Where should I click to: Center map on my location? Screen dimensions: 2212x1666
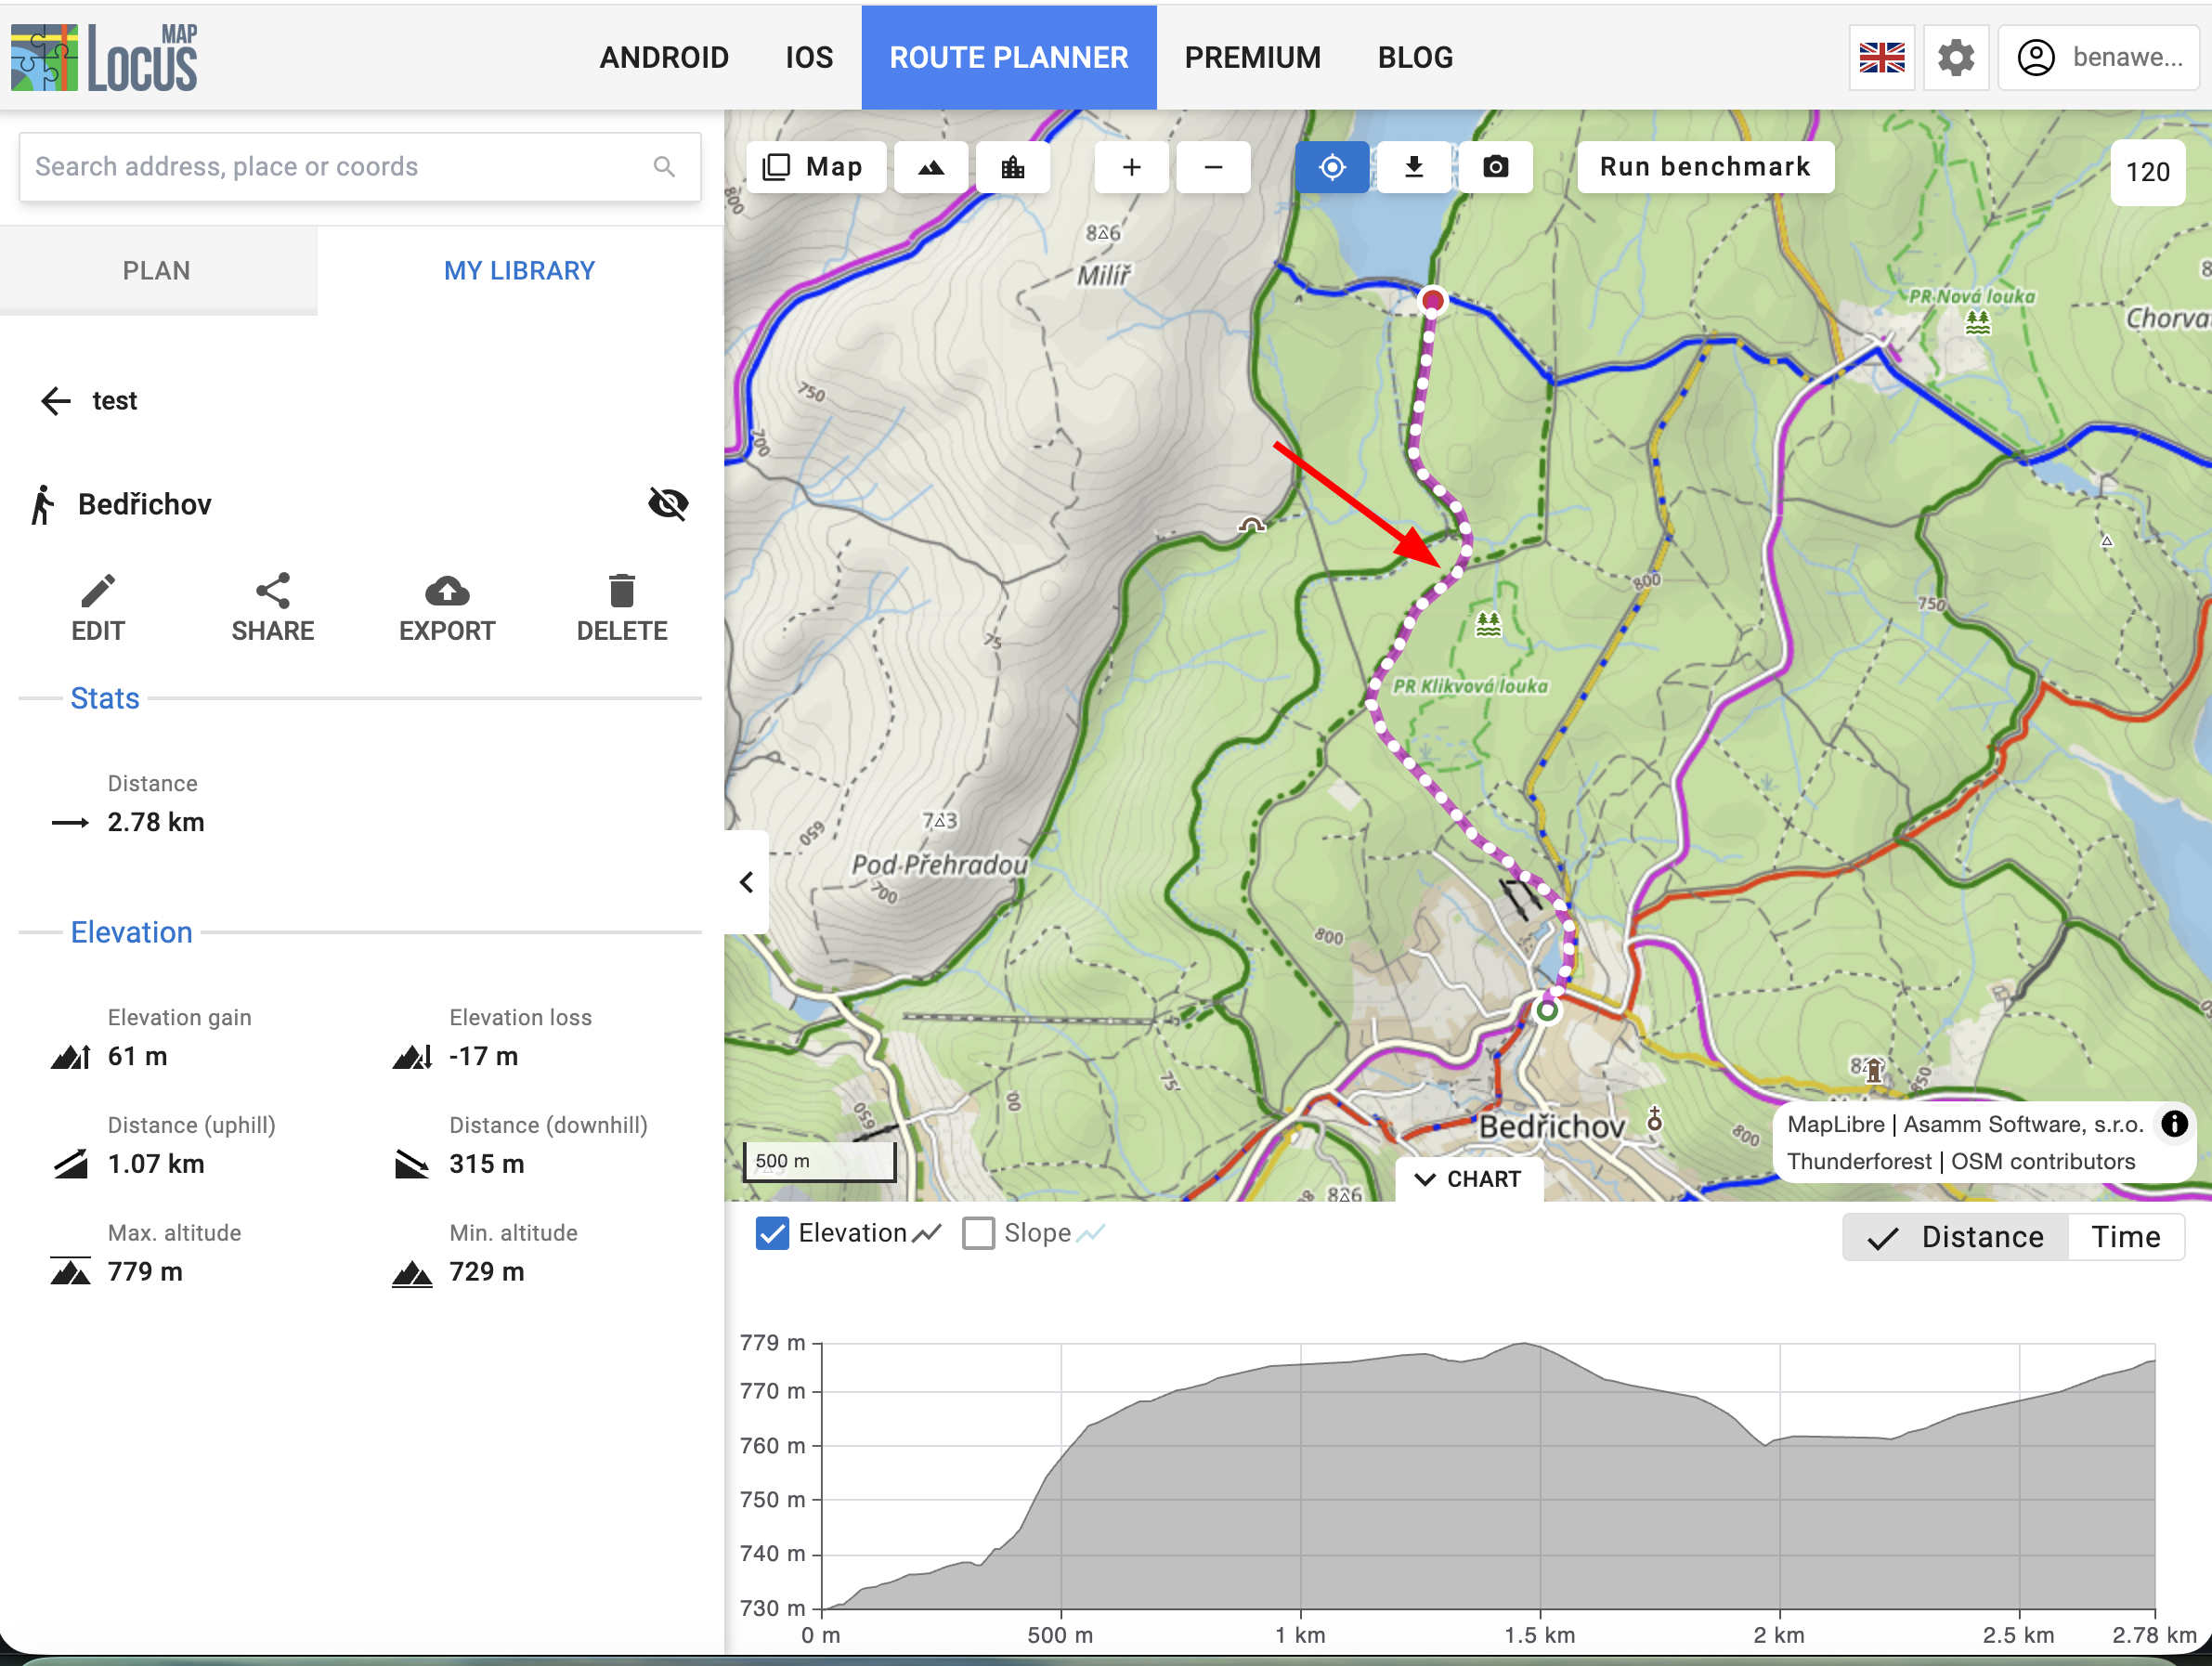coord(1332,167)
